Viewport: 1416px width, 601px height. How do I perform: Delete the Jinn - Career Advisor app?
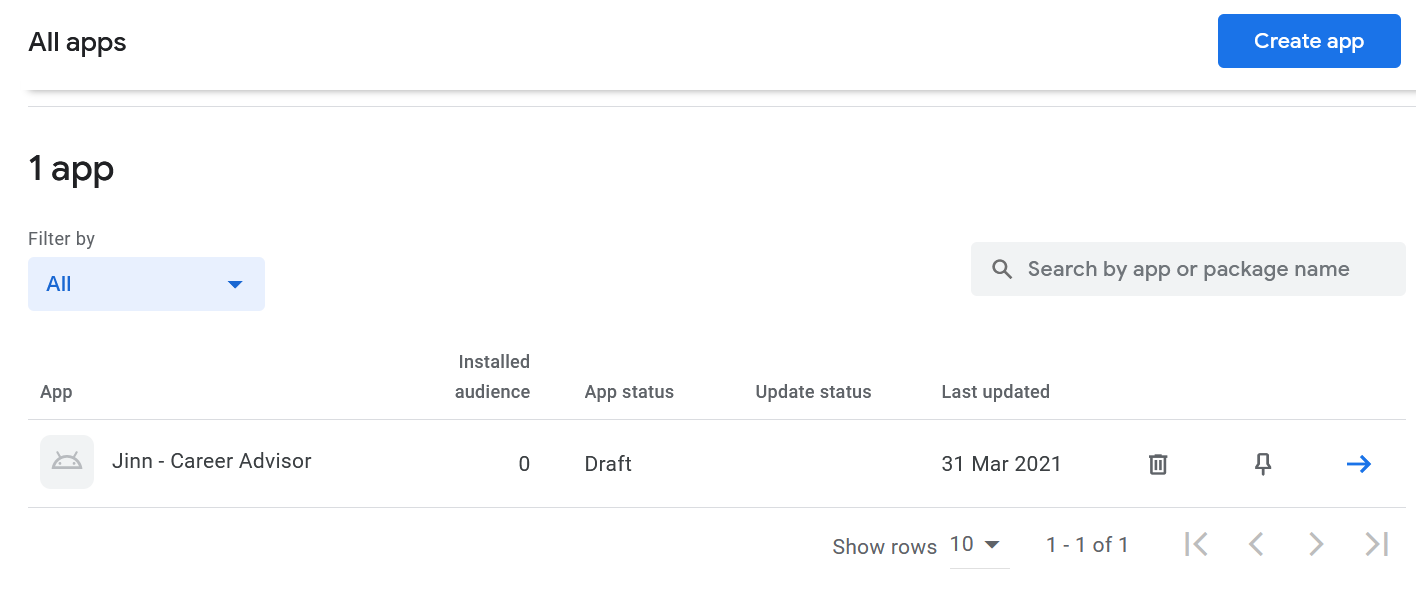point(1158,464)
